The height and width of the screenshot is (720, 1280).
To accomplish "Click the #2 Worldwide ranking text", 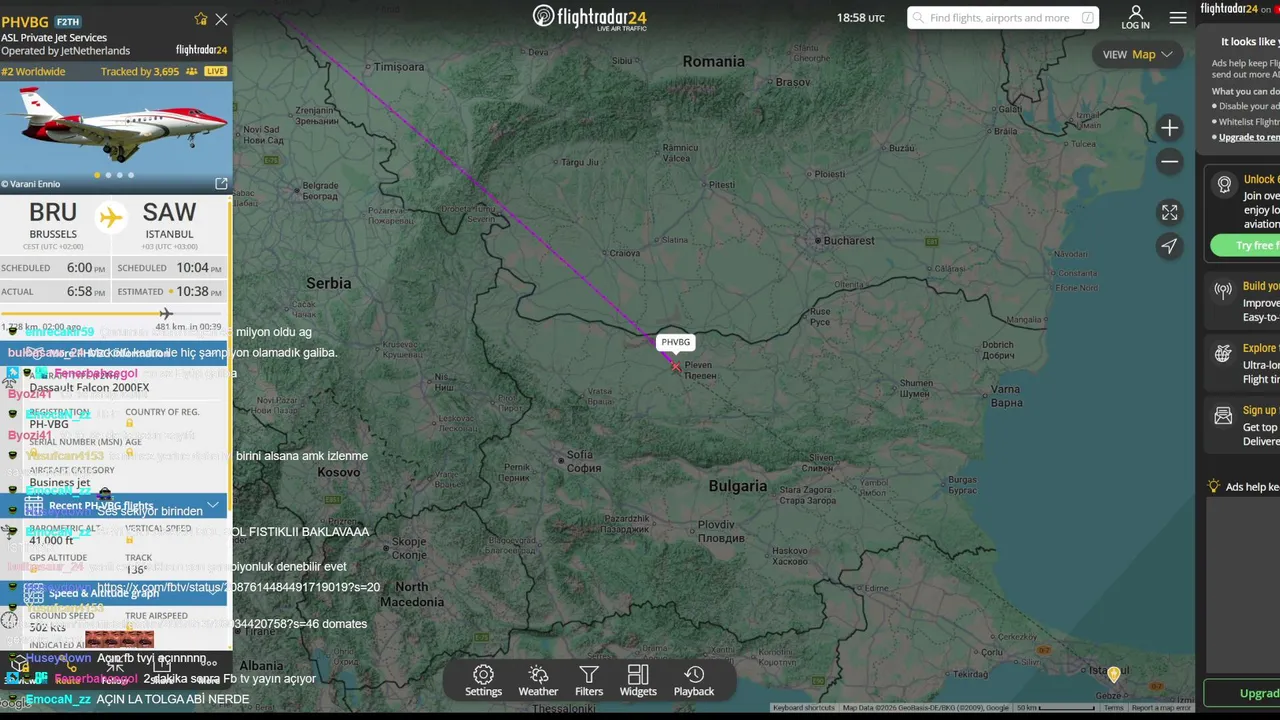I will pos(33,72).
